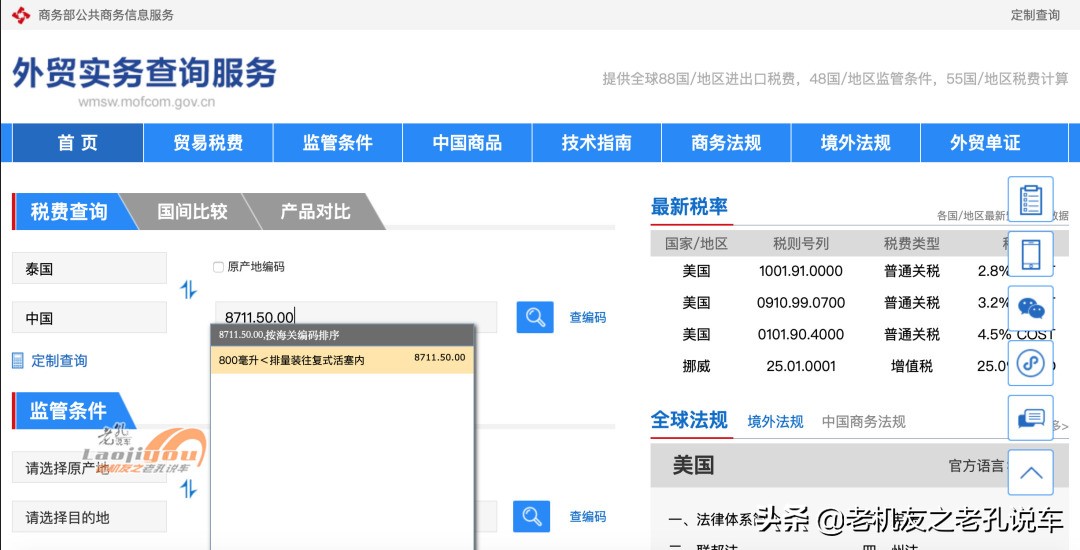Click 税则号列 column header
Screen dimensions: 1080x550
(x=800, y=243)
